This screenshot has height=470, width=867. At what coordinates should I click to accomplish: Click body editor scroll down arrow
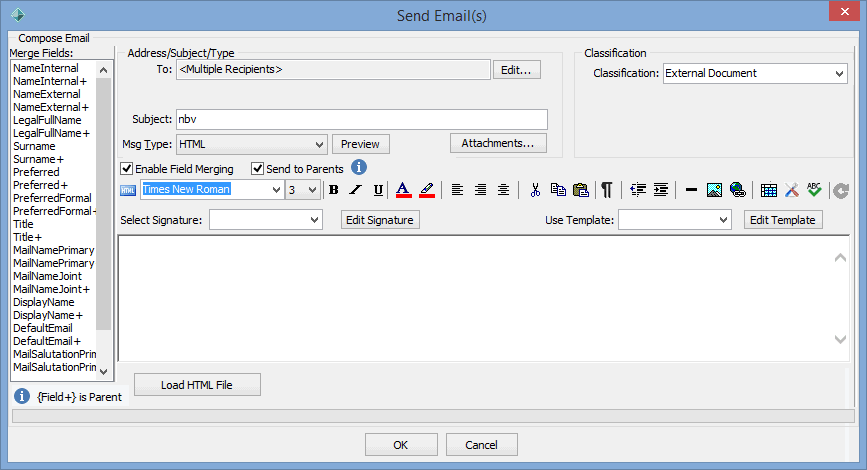pos(840,340)
